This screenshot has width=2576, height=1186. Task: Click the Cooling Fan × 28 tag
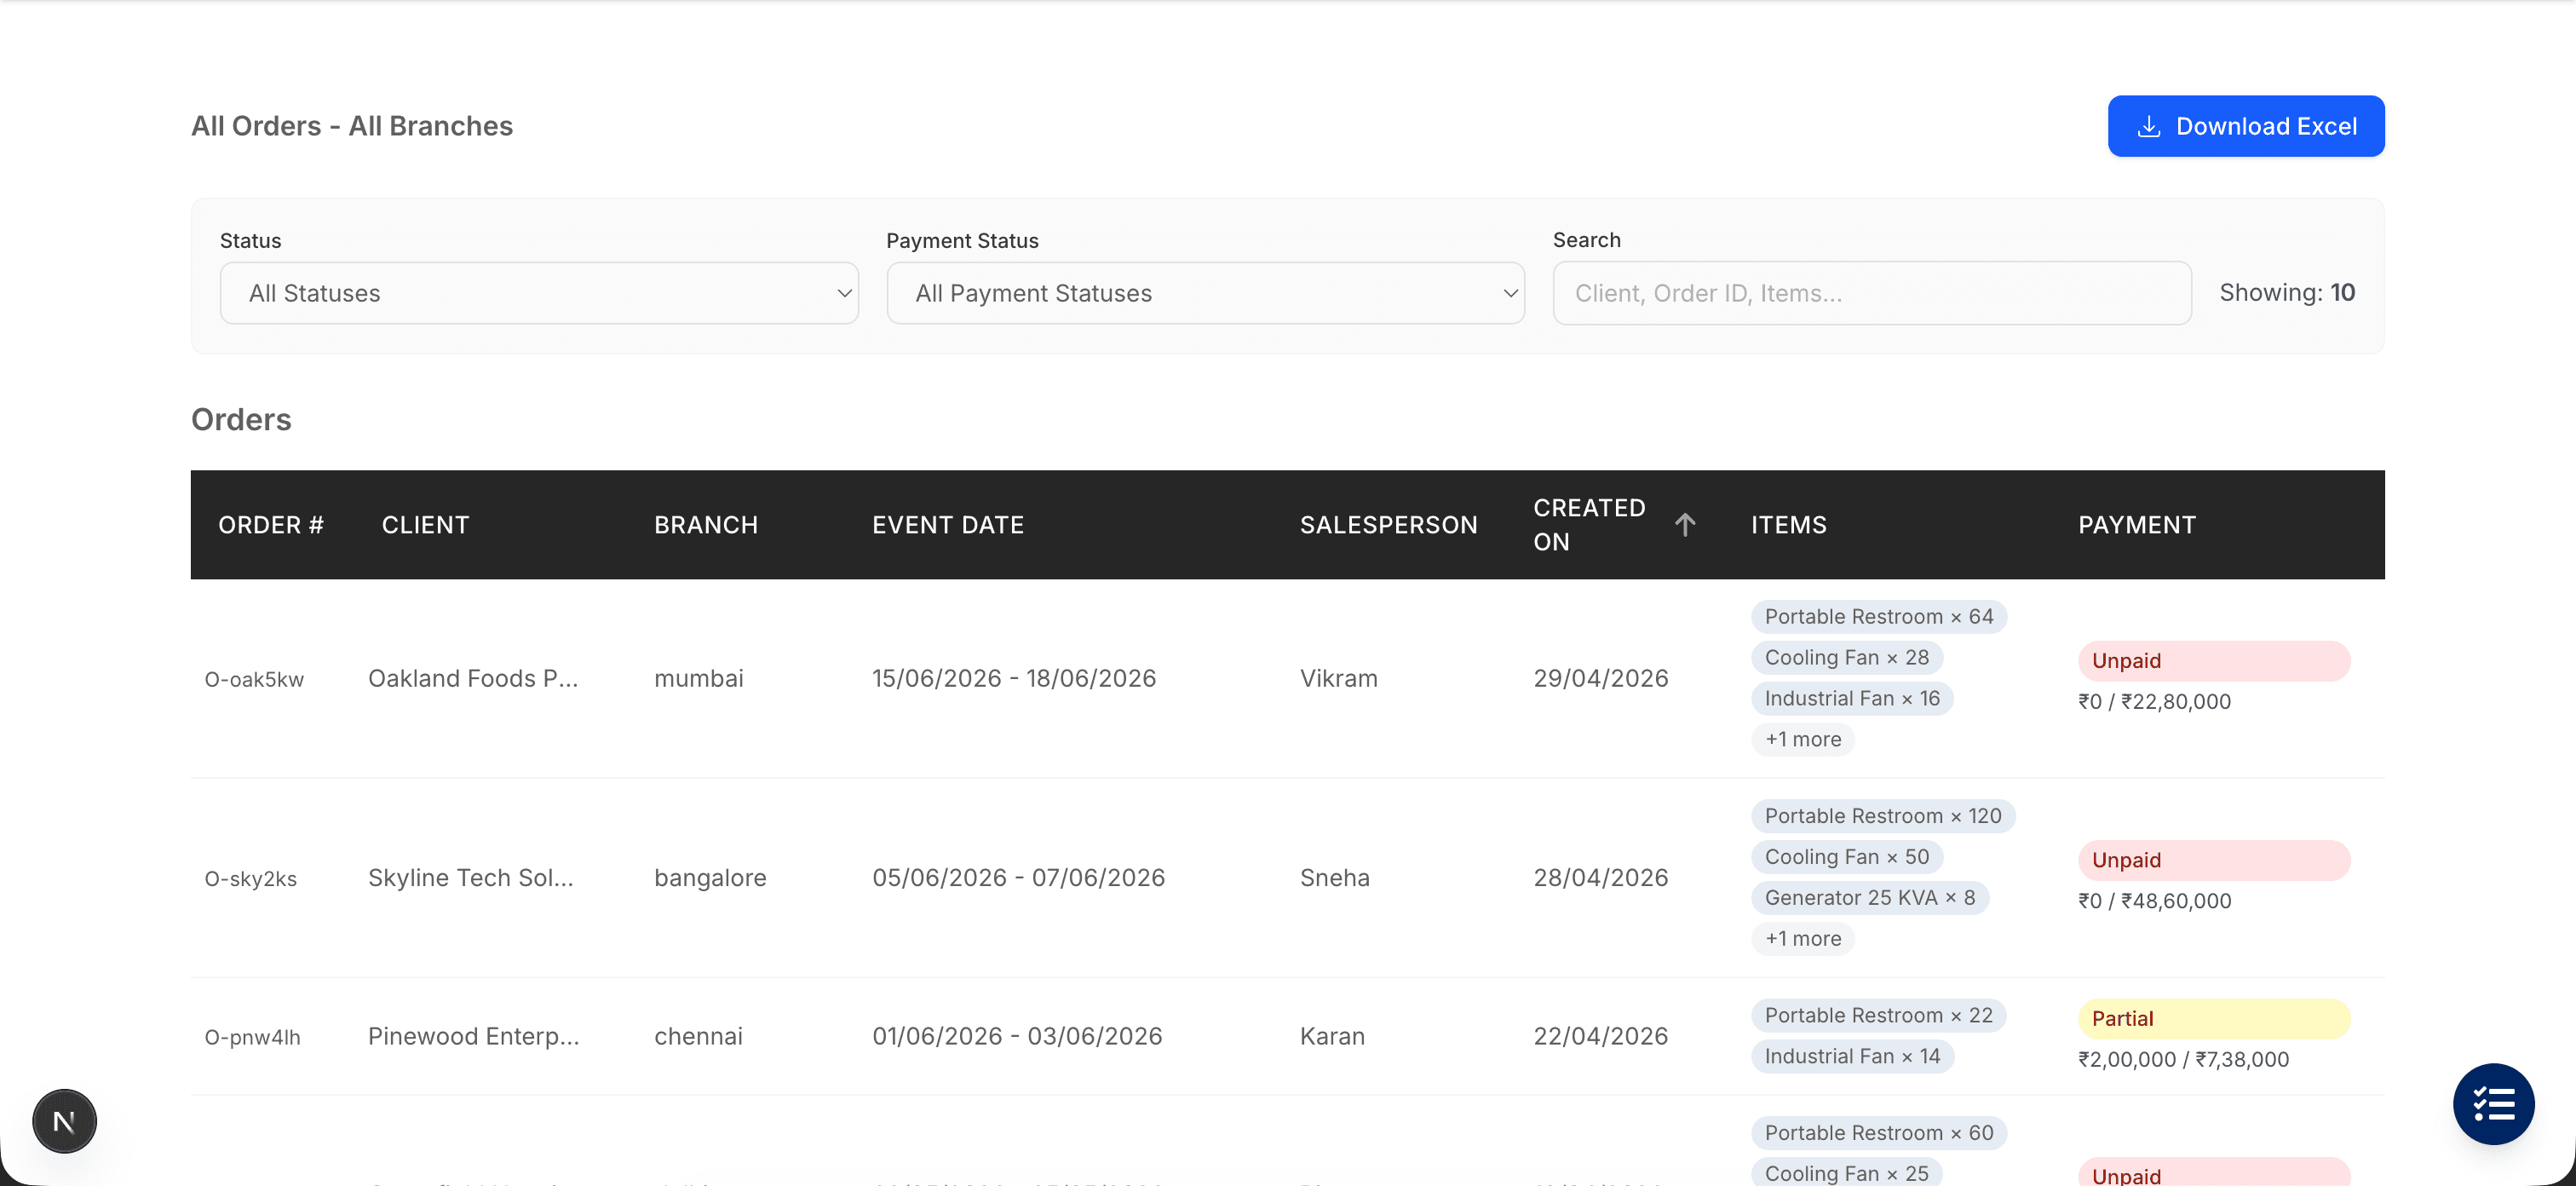coord(1847,658)
